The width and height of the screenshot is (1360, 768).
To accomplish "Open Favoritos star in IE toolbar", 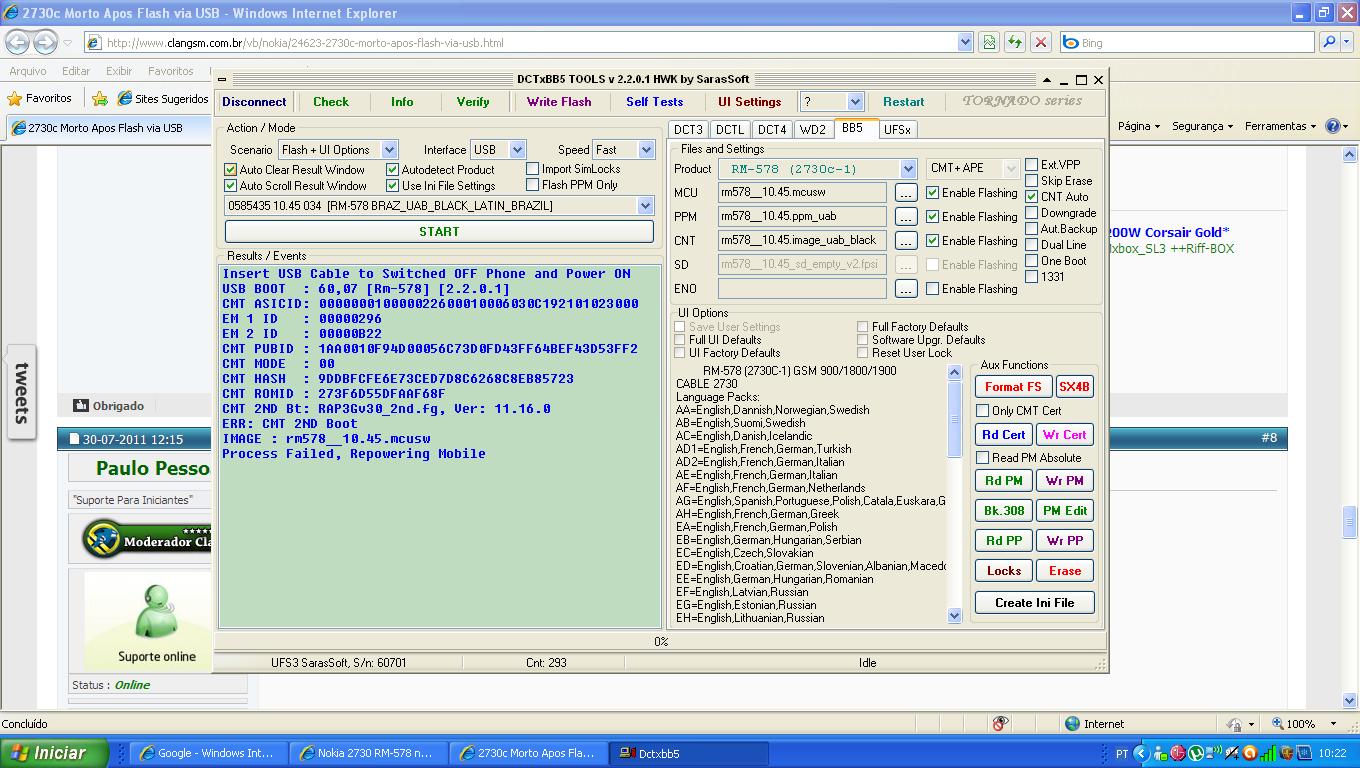I will pos(39,98).
